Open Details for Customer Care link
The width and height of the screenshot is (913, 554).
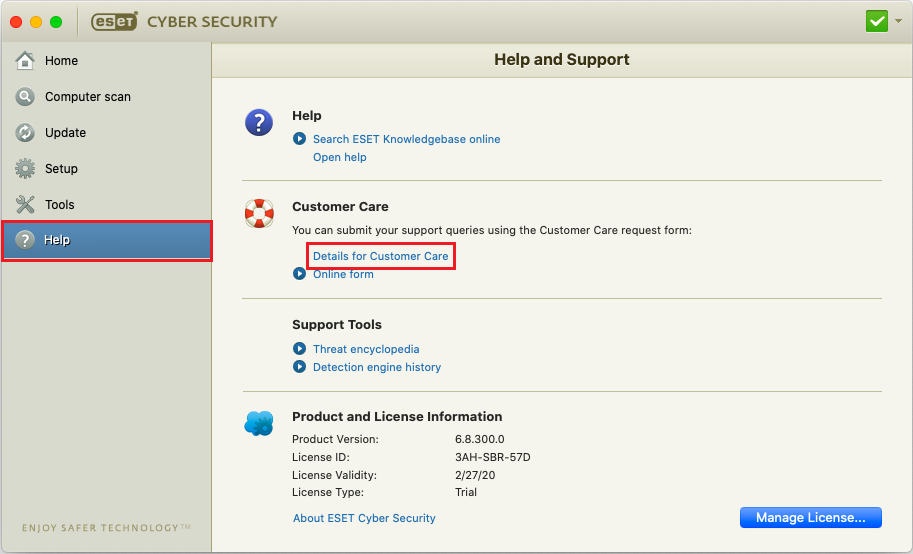click(380, 256)
